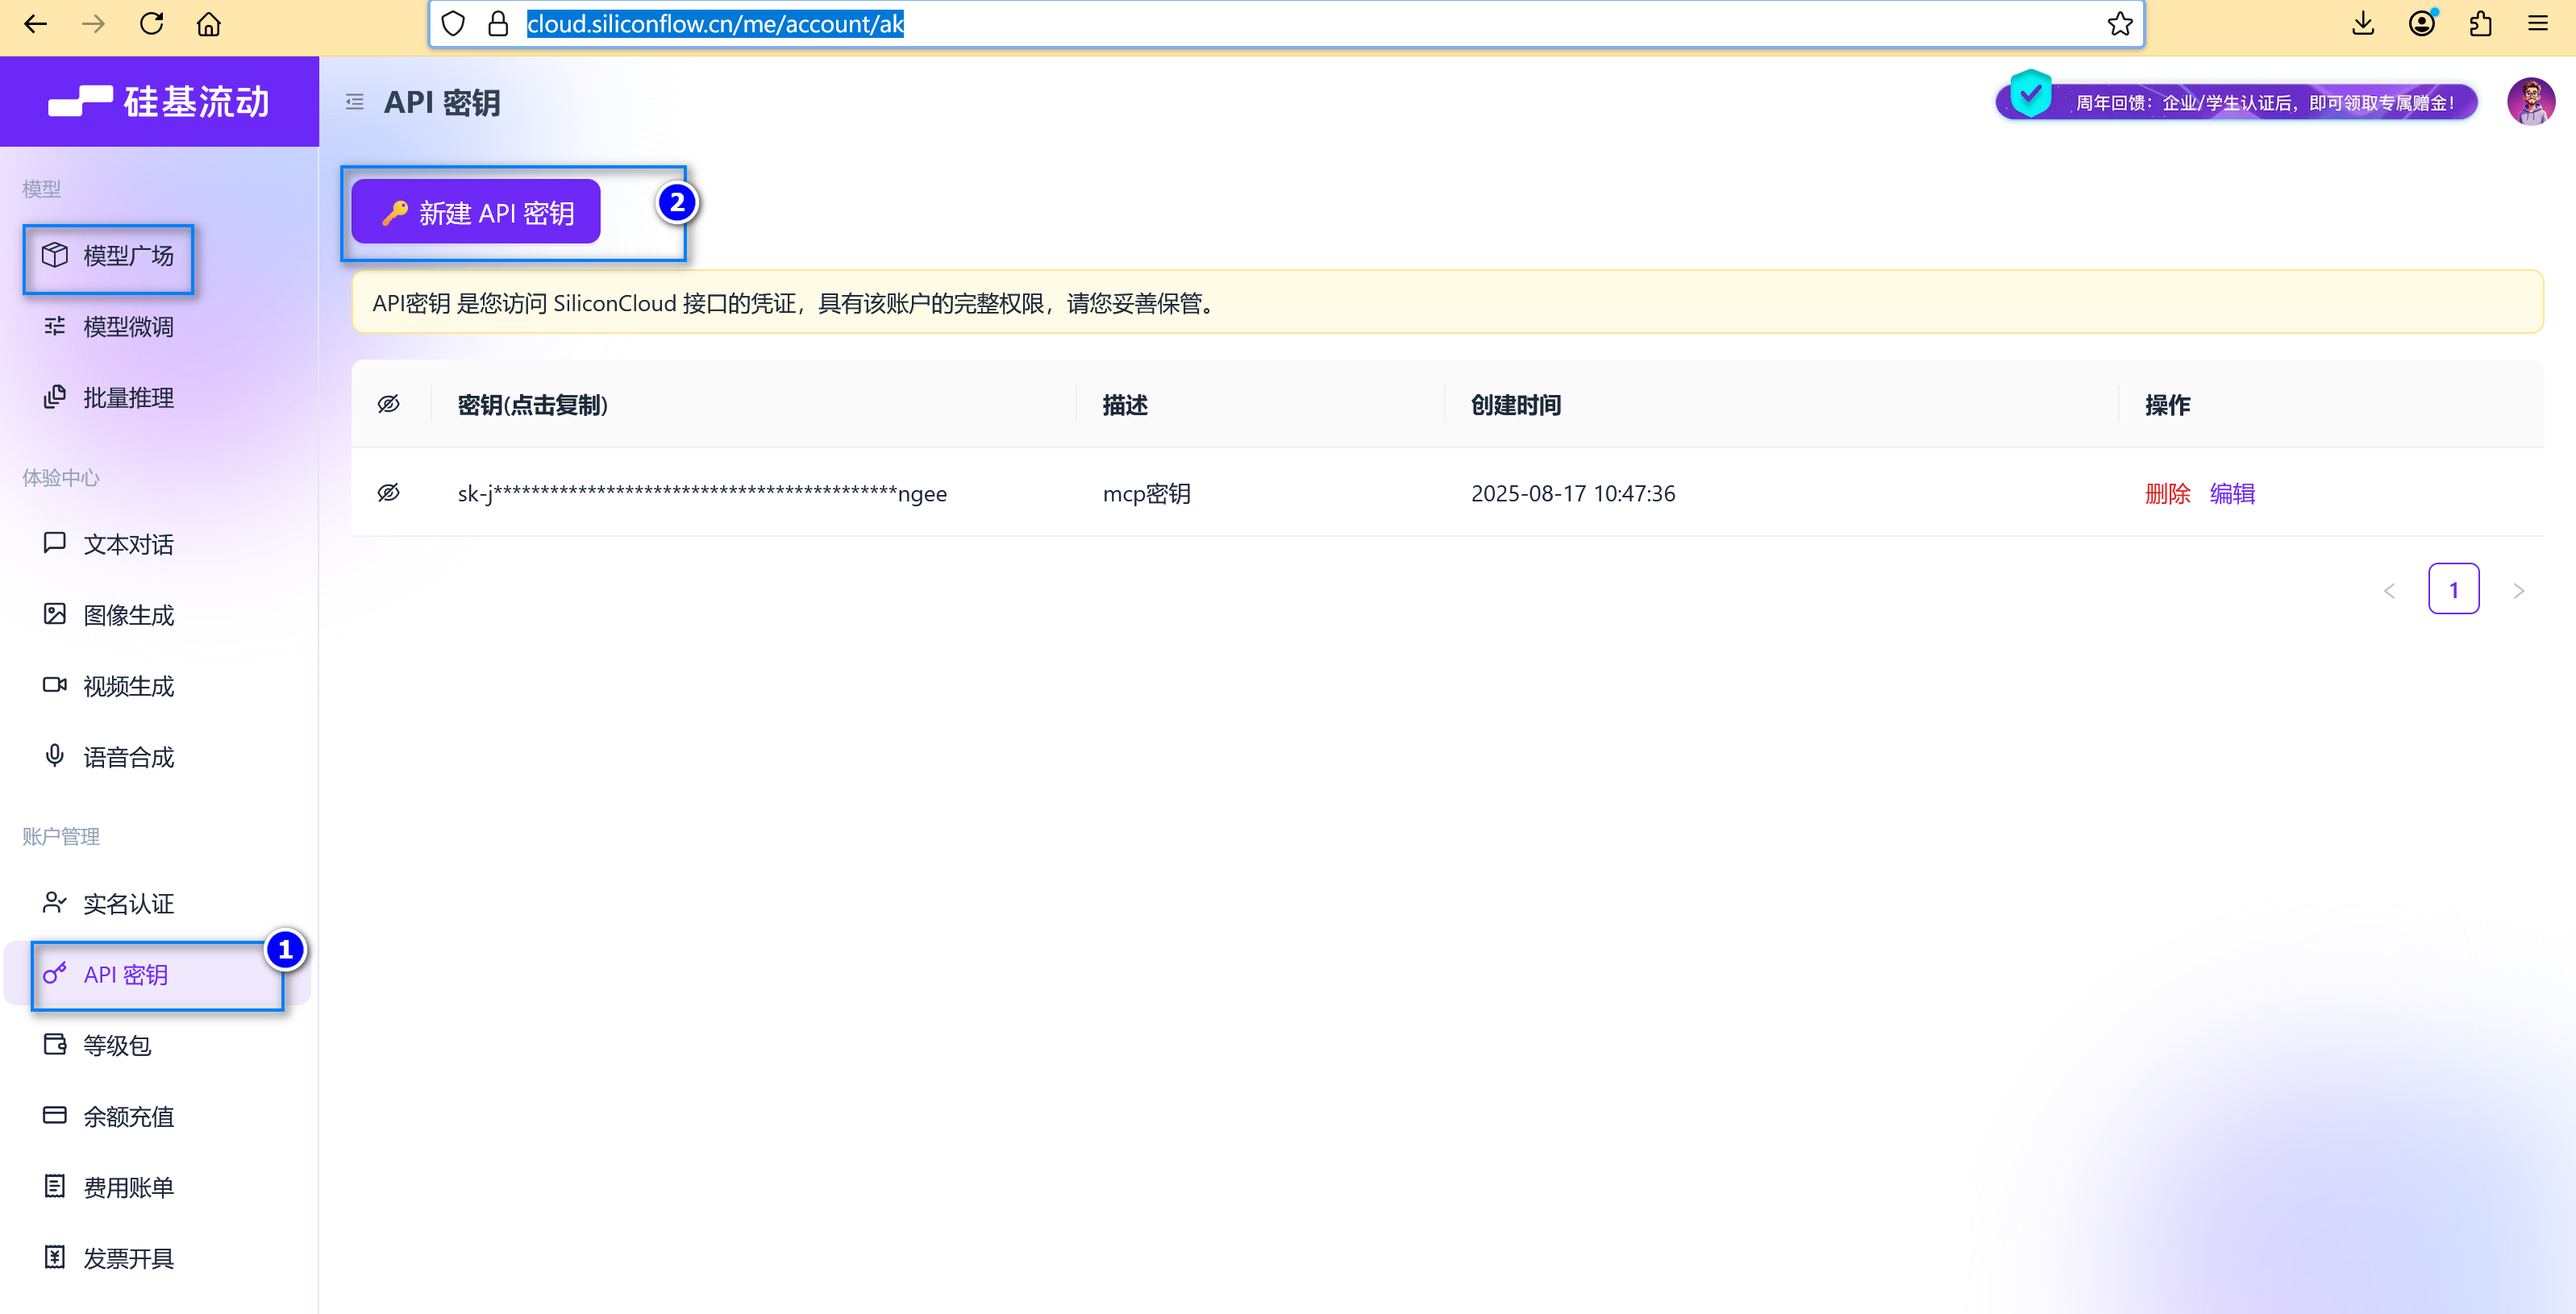This screenshot has height=1314, width=2576.
Task: Click the 密钥(点击复制) column header
Action: click(533, 405)
